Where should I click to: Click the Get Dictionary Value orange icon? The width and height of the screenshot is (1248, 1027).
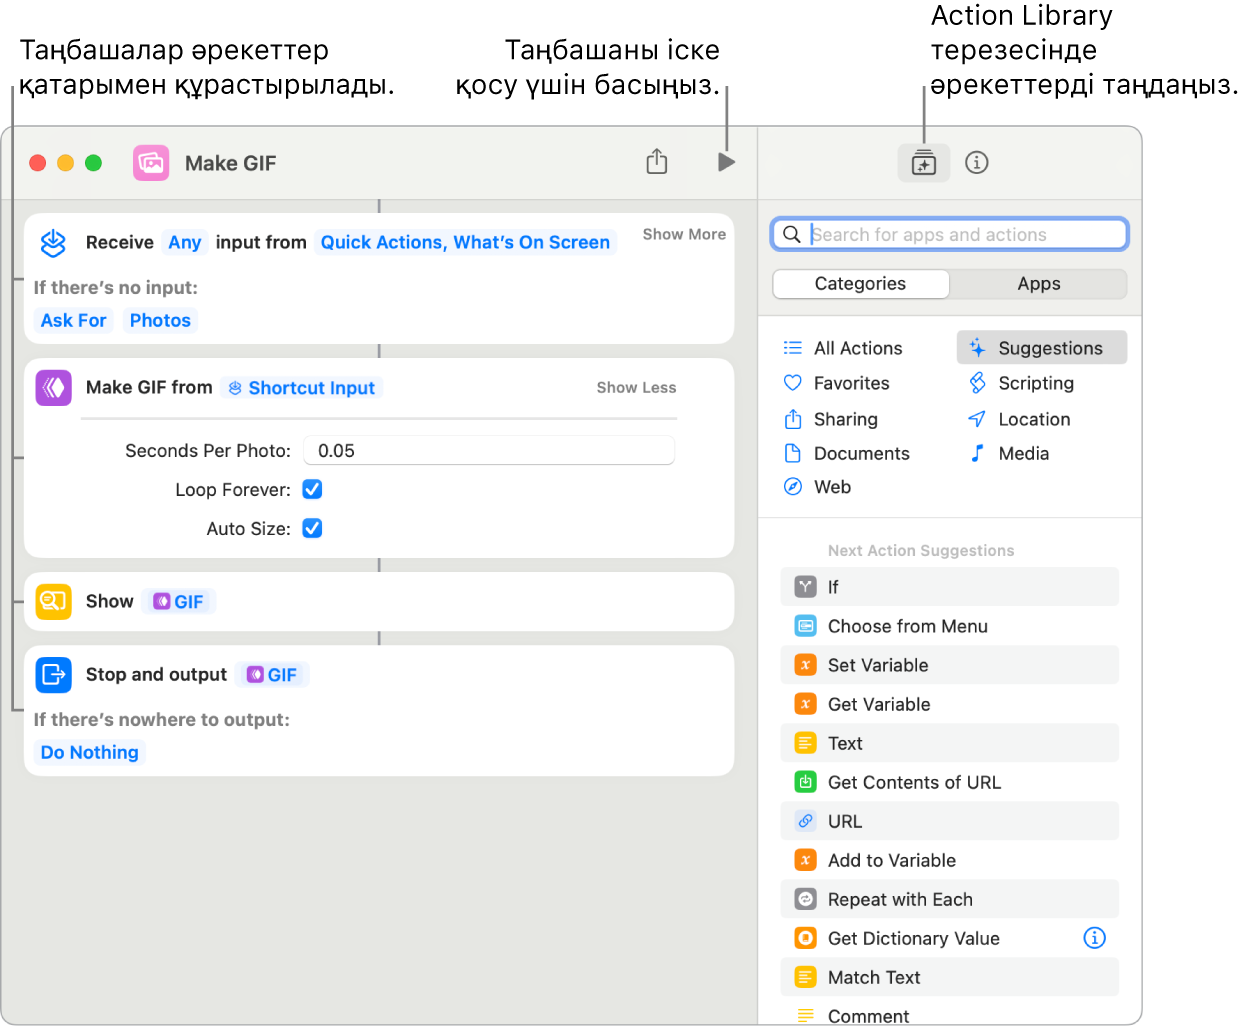tap(806, 938)
